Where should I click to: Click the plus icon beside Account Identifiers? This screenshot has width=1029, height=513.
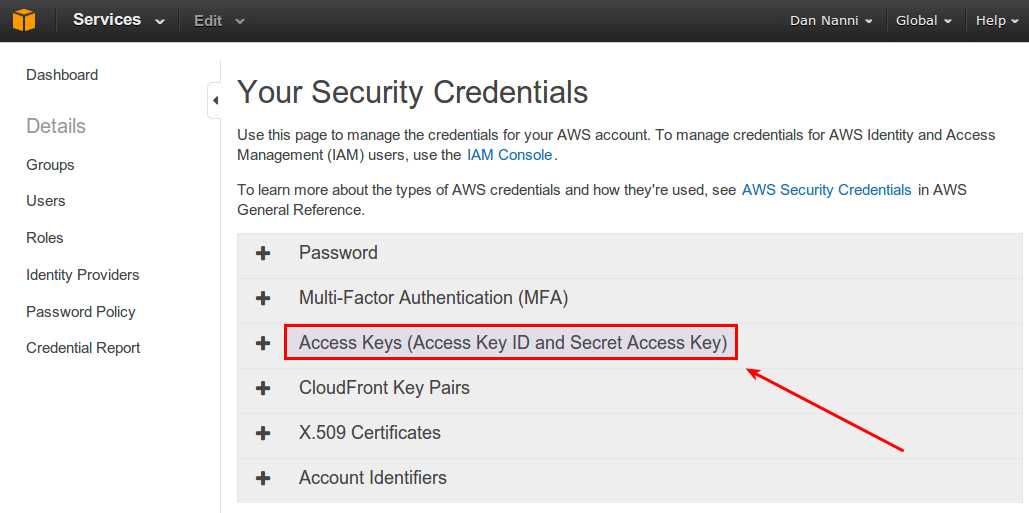[263, 478]
